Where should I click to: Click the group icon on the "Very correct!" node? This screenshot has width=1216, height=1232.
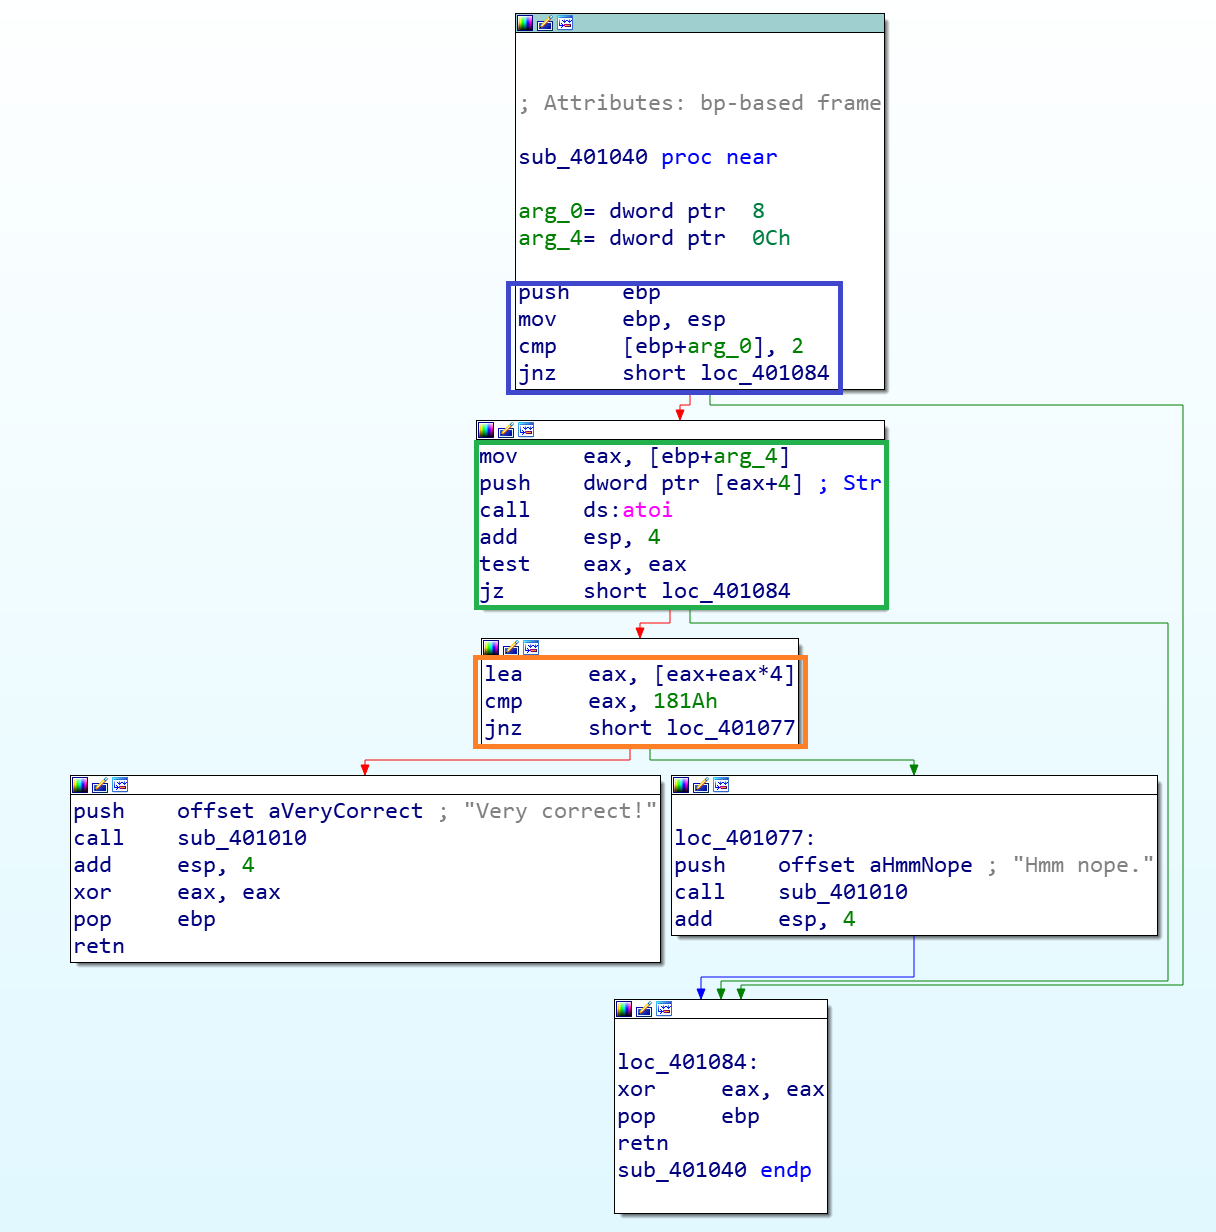point(120,785)
